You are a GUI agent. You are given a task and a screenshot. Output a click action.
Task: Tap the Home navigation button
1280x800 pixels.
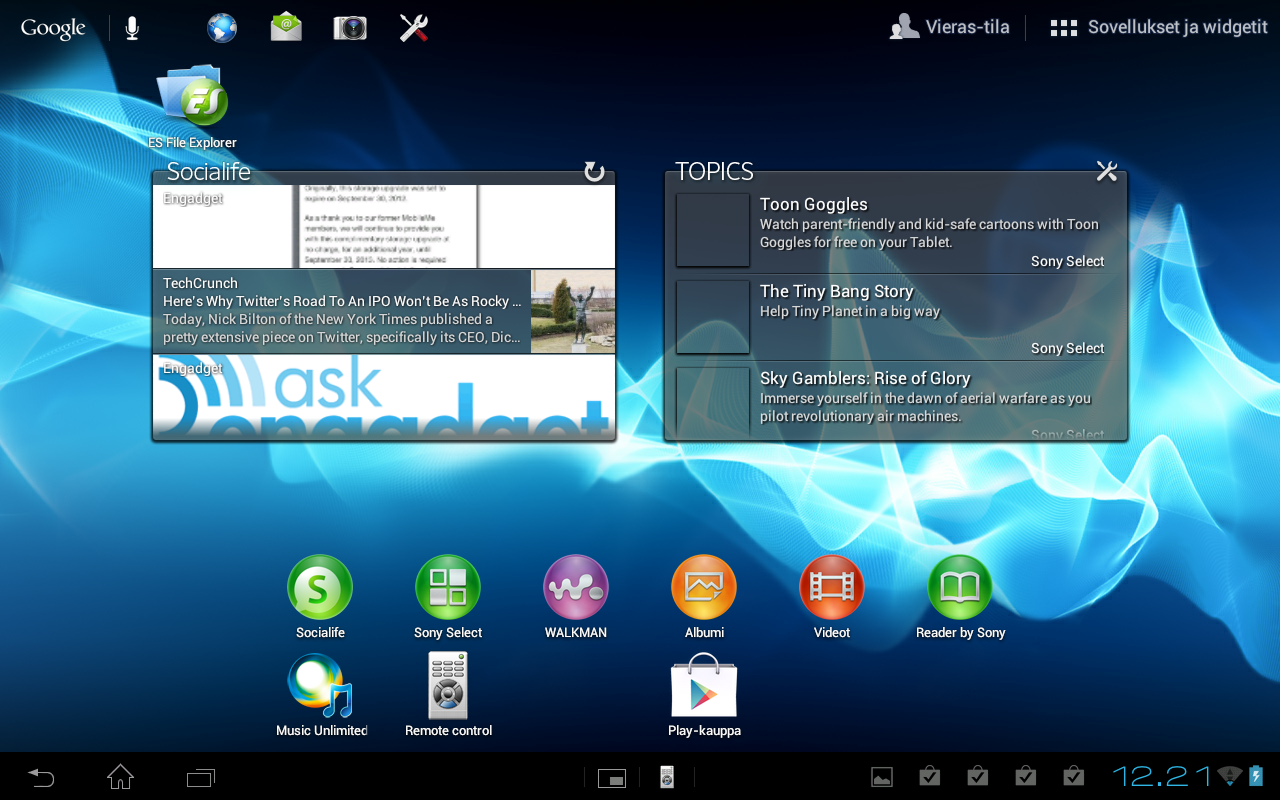(120, 776)
